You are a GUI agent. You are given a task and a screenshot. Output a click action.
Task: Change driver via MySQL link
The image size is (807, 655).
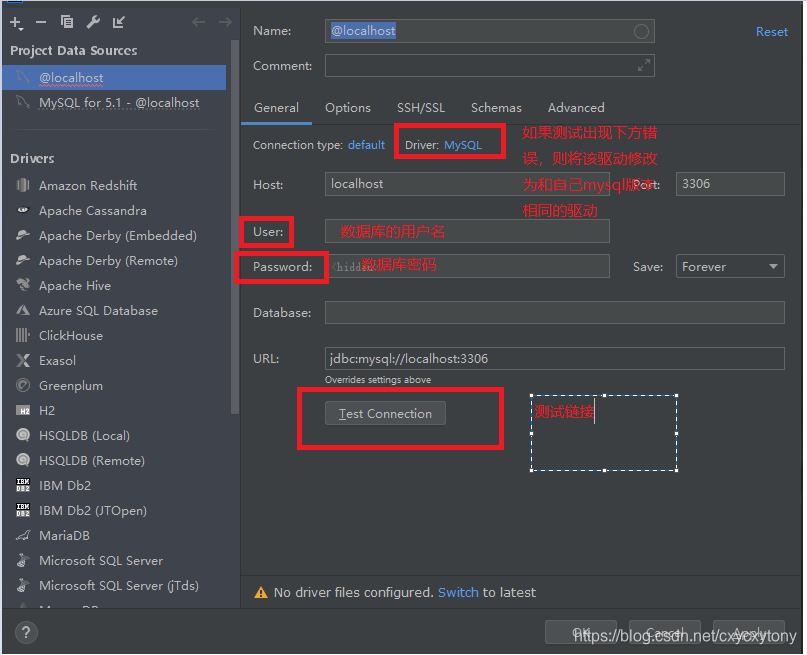coord(463,145)
